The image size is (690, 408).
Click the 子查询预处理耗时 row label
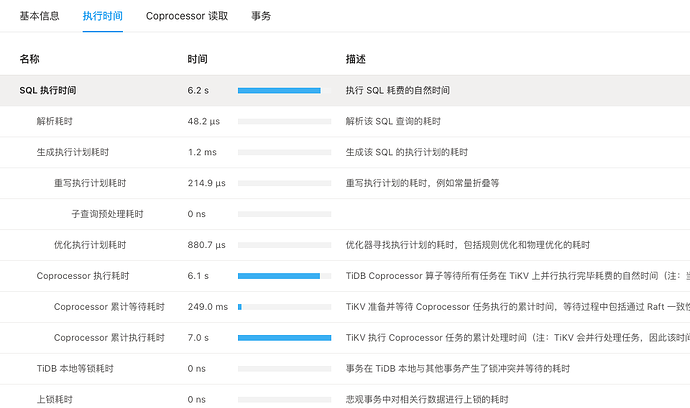107,214
